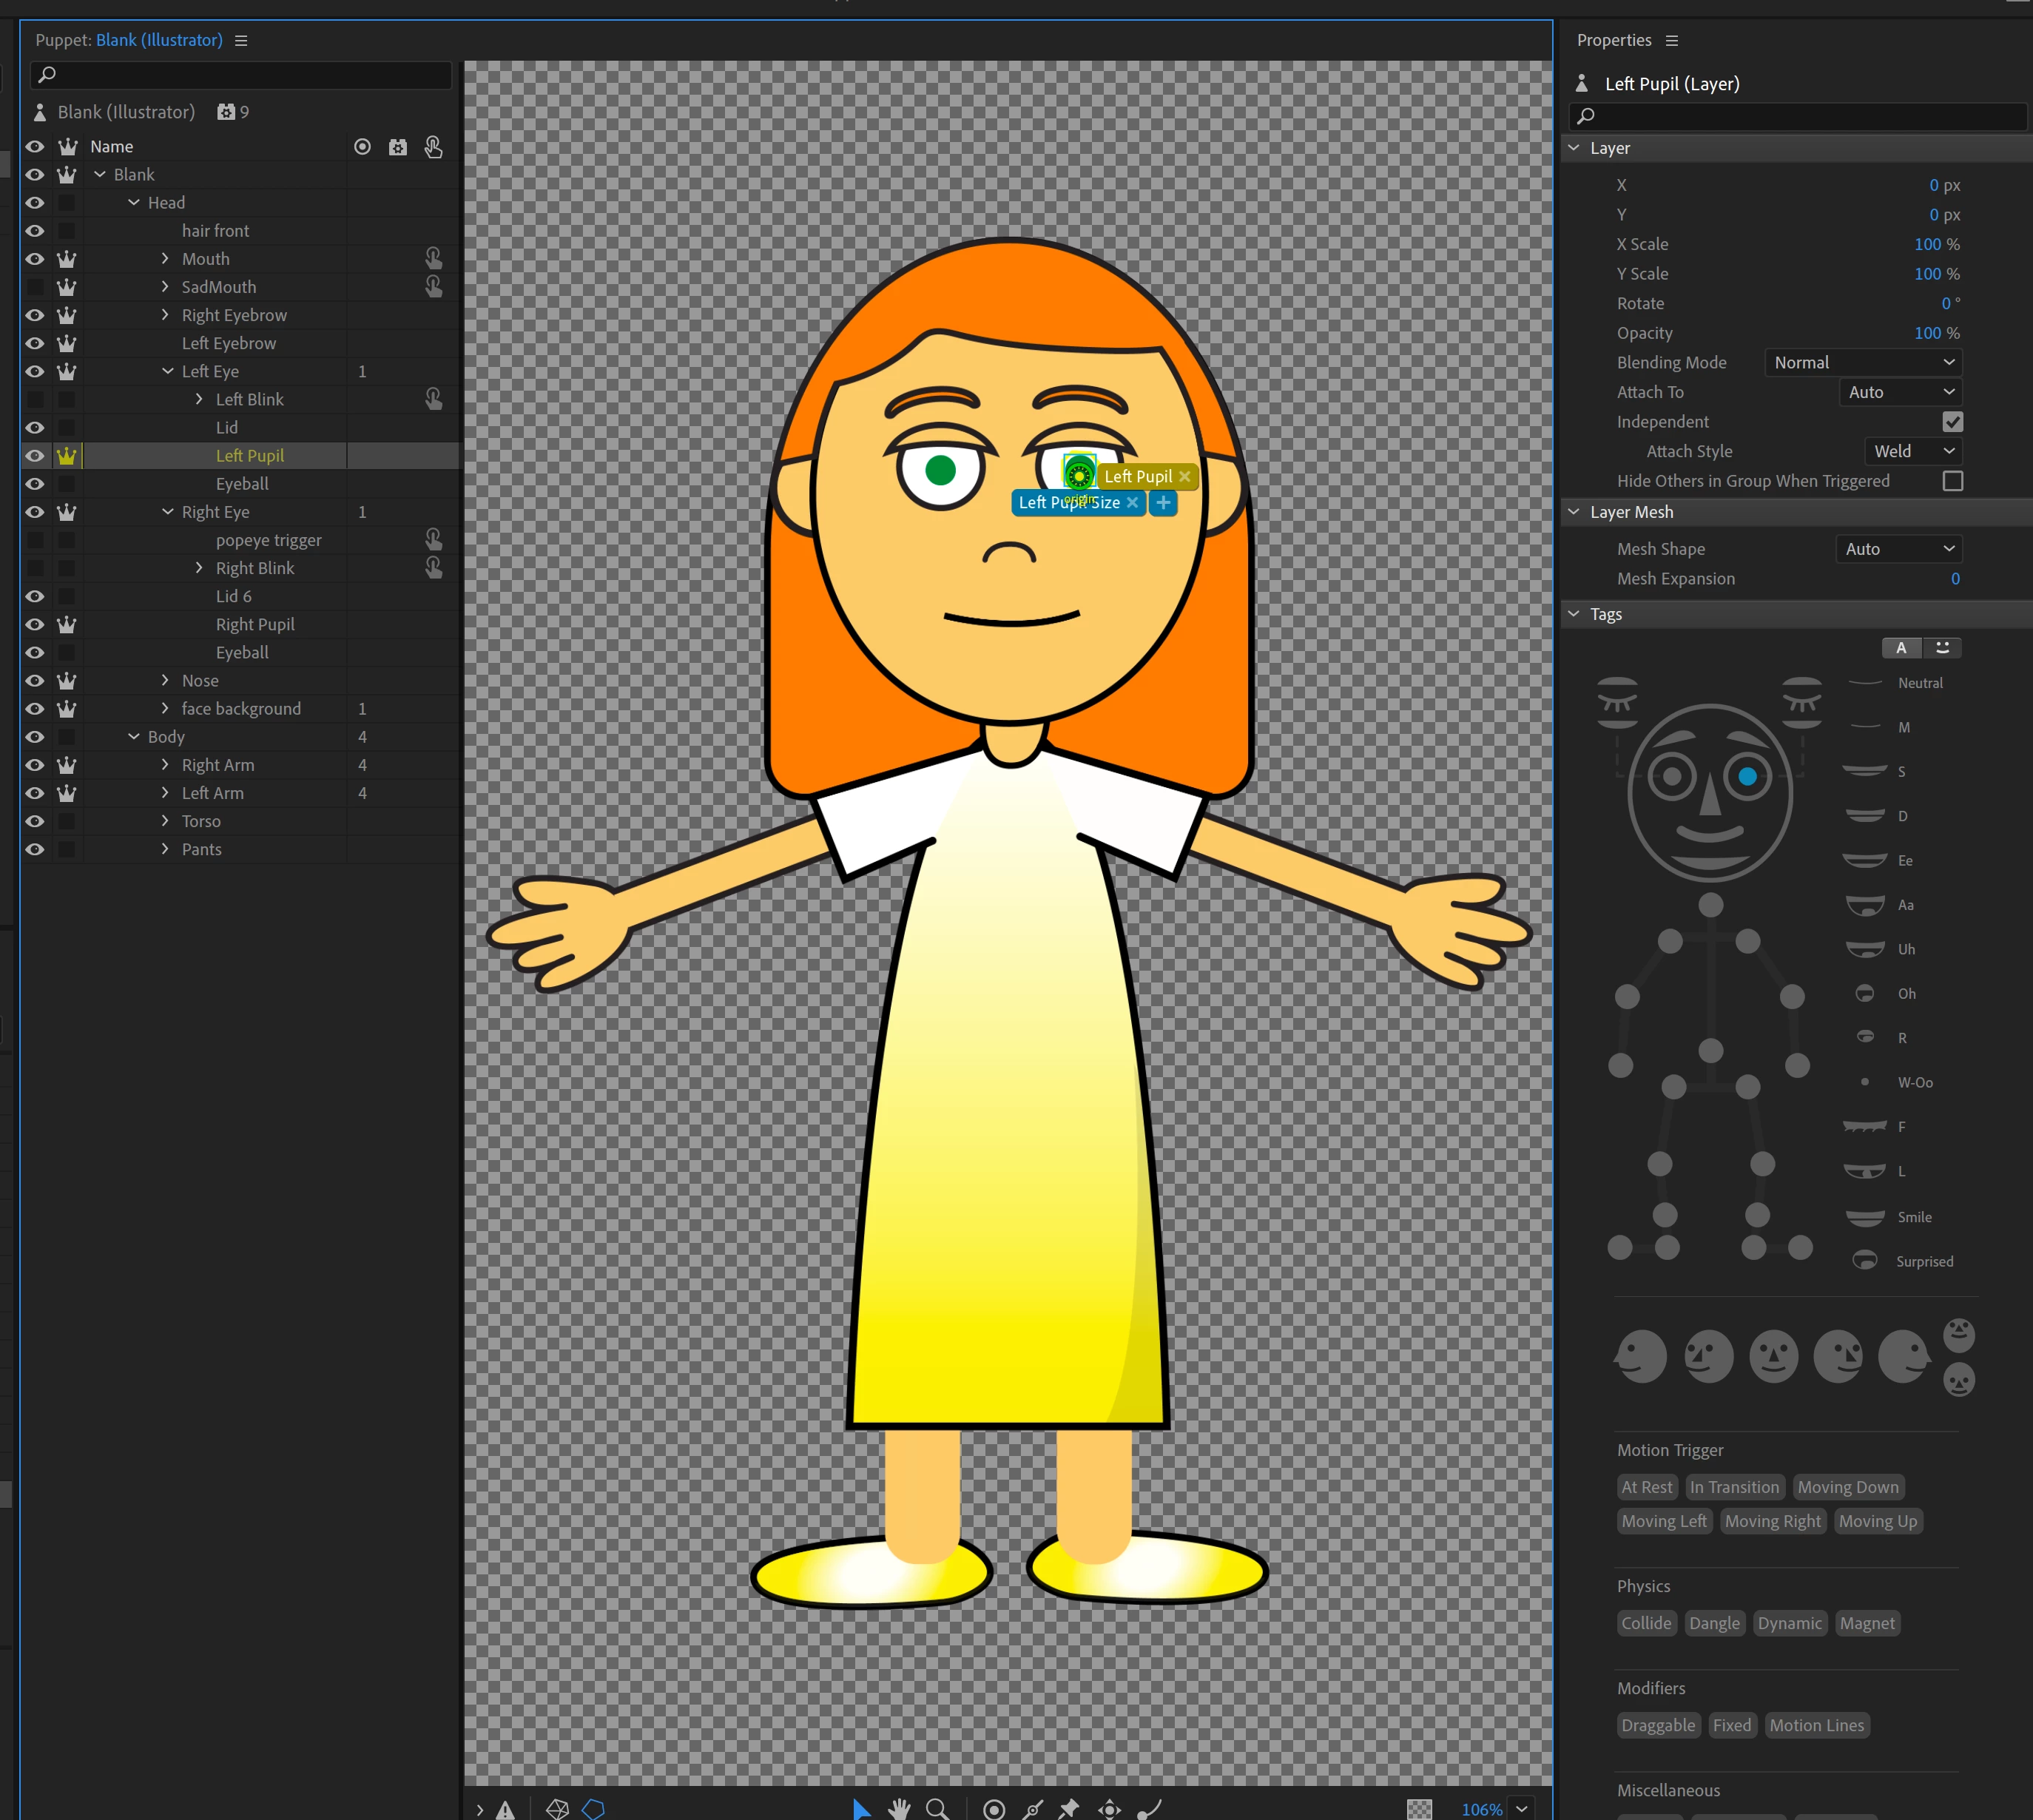Select the Dragger tool
The height and width of the screenshot is (1820, 2033).
tap(1109, 1808)
